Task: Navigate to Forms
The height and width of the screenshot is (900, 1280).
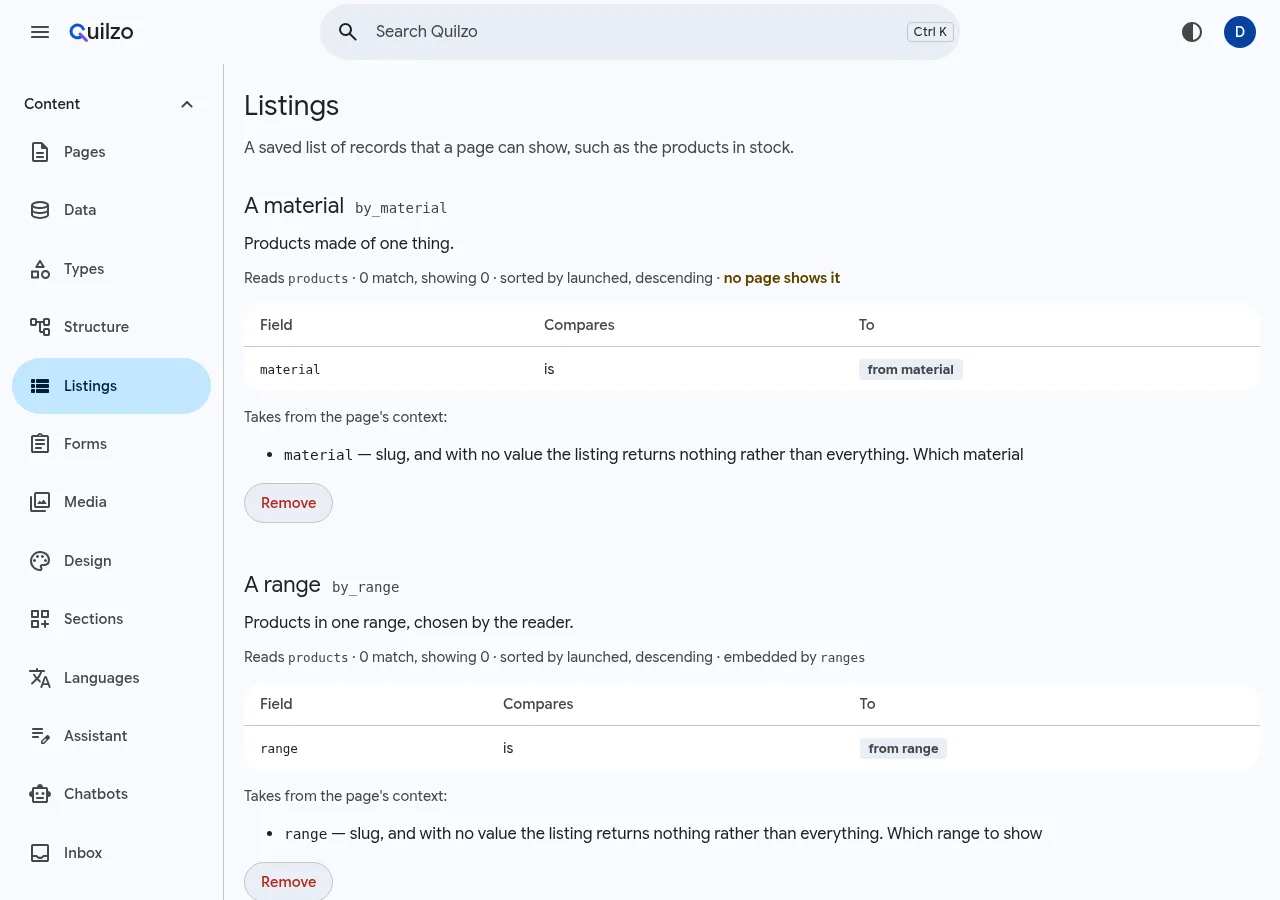Action: pos(111,444)
